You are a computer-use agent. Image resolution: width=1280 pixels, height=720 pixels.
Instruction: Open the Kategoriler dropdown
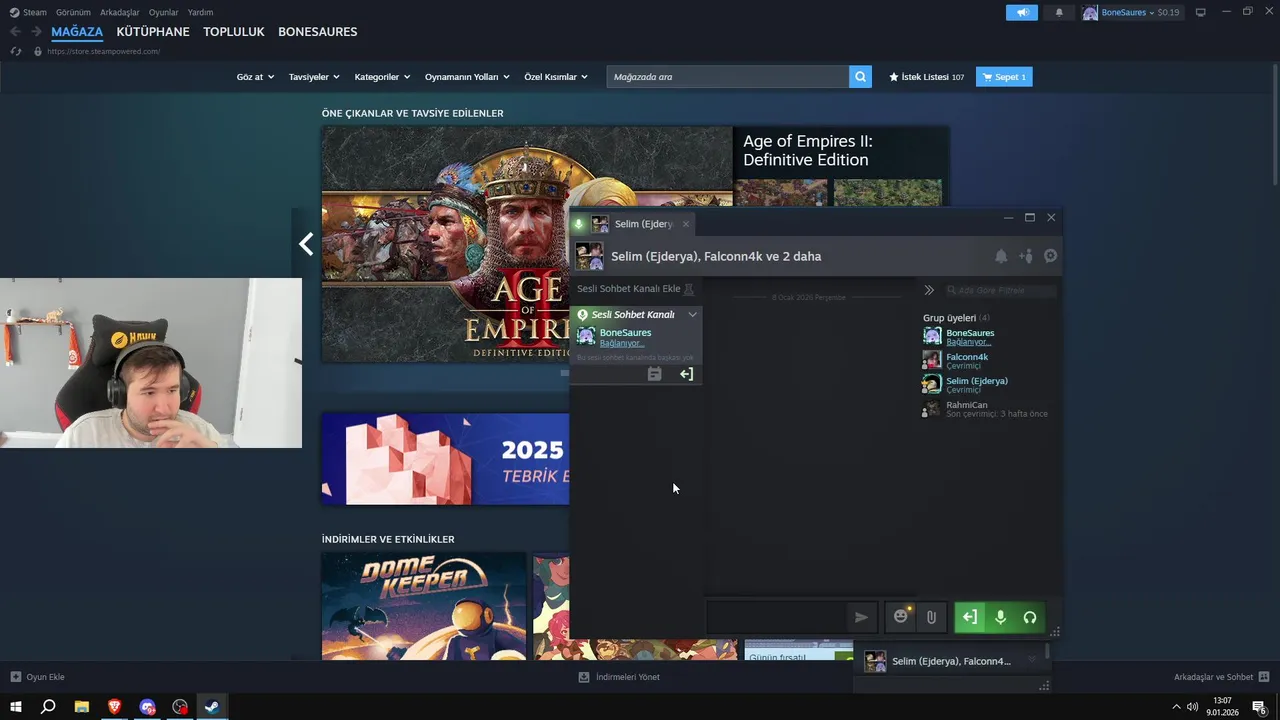coord(382,77)
